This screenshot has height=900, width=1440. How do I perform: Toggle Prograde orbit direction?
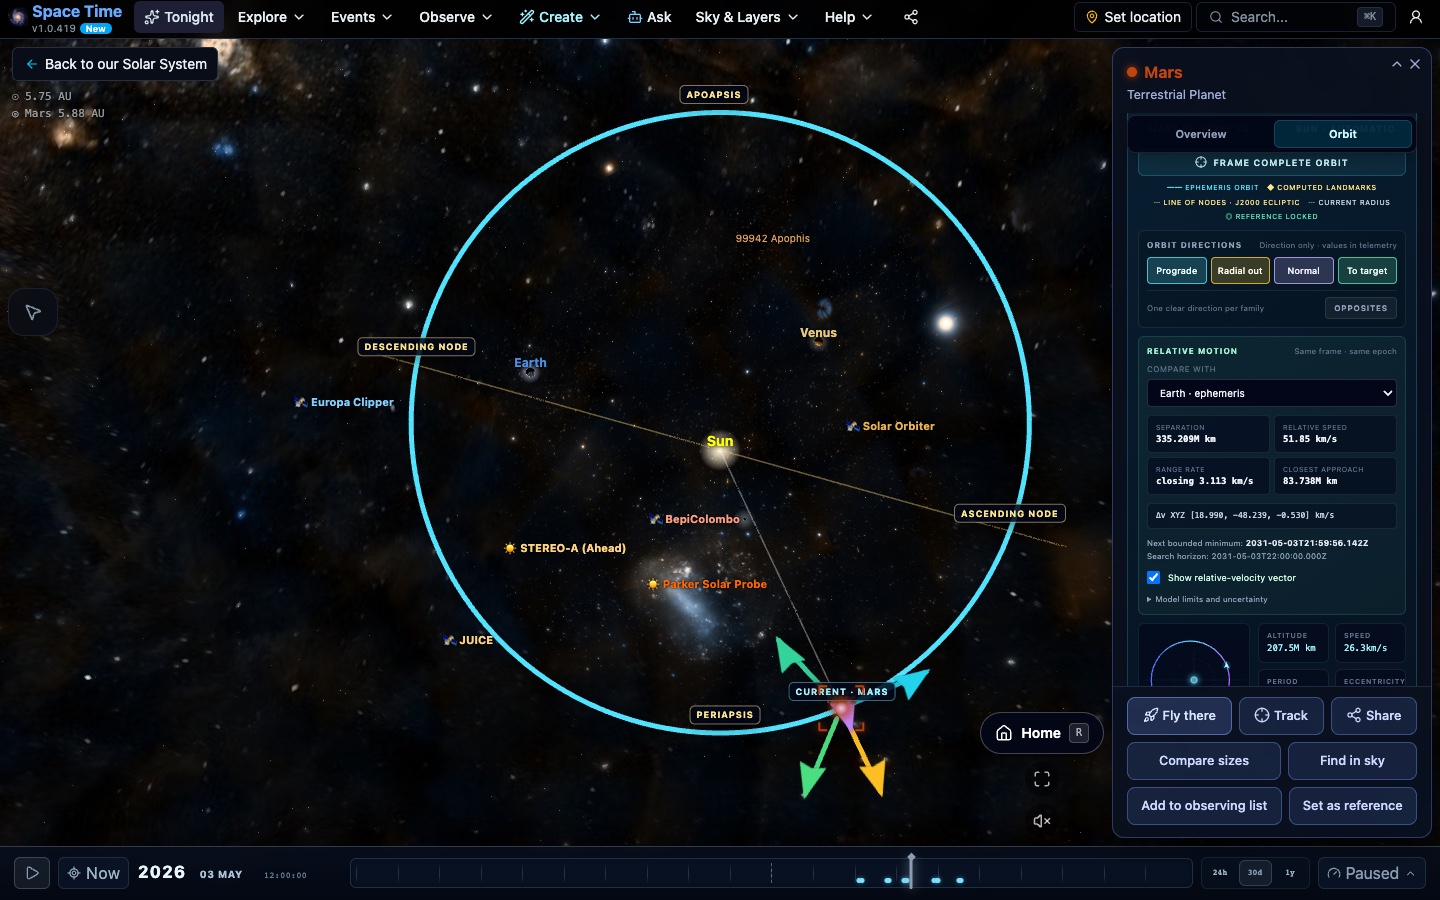pyautogui.click(x=1177, y=271)
